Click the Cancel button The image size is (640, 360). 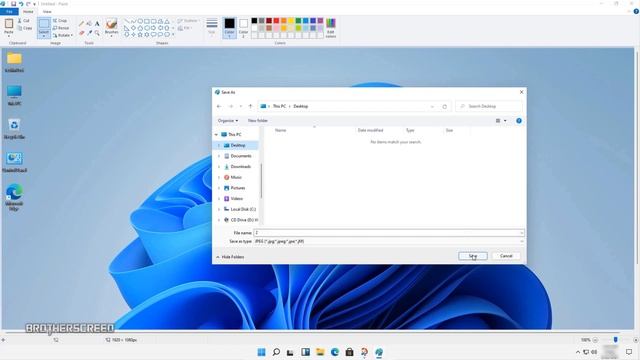(x=506, y=256)
